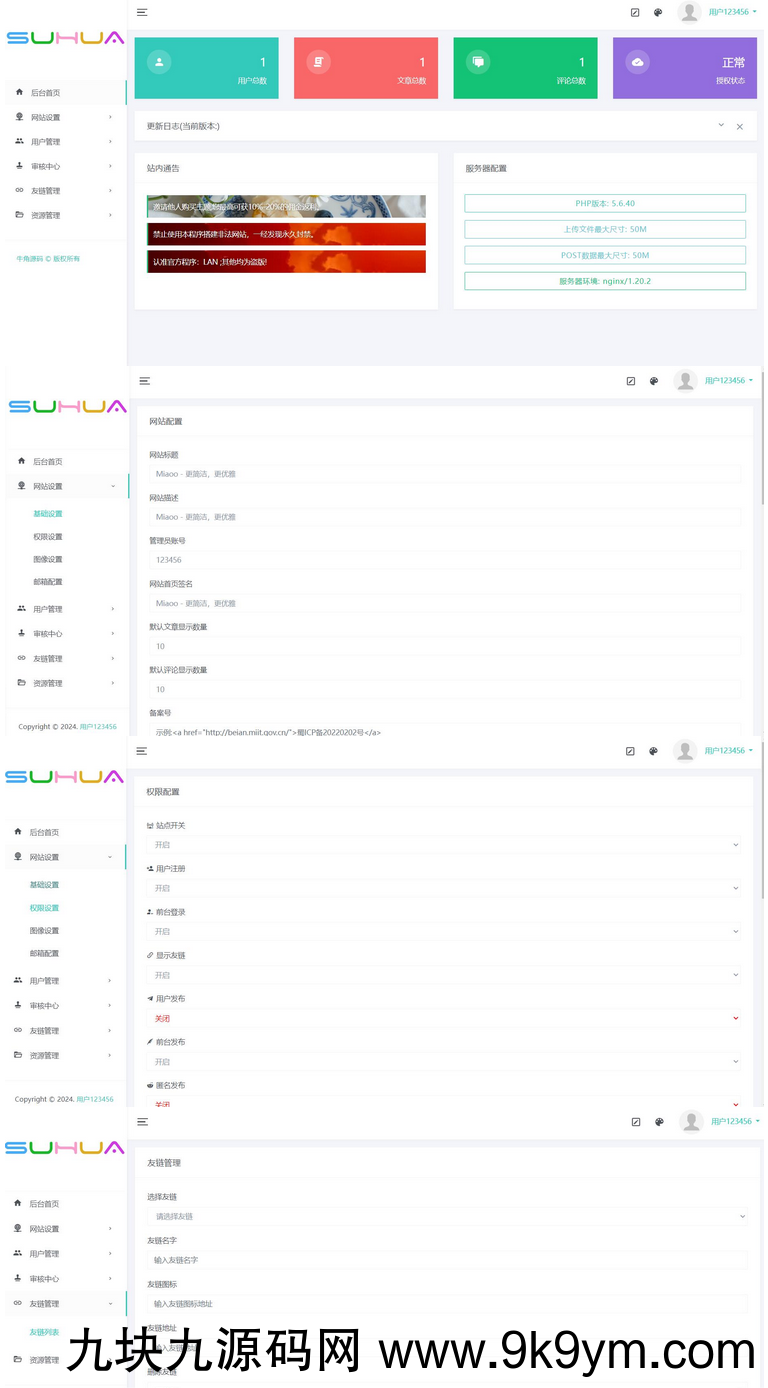This screenshot has width=768, height=1388.
Task: Open the 选择友链 dropdown
Action: click(x=446, y=1216)
